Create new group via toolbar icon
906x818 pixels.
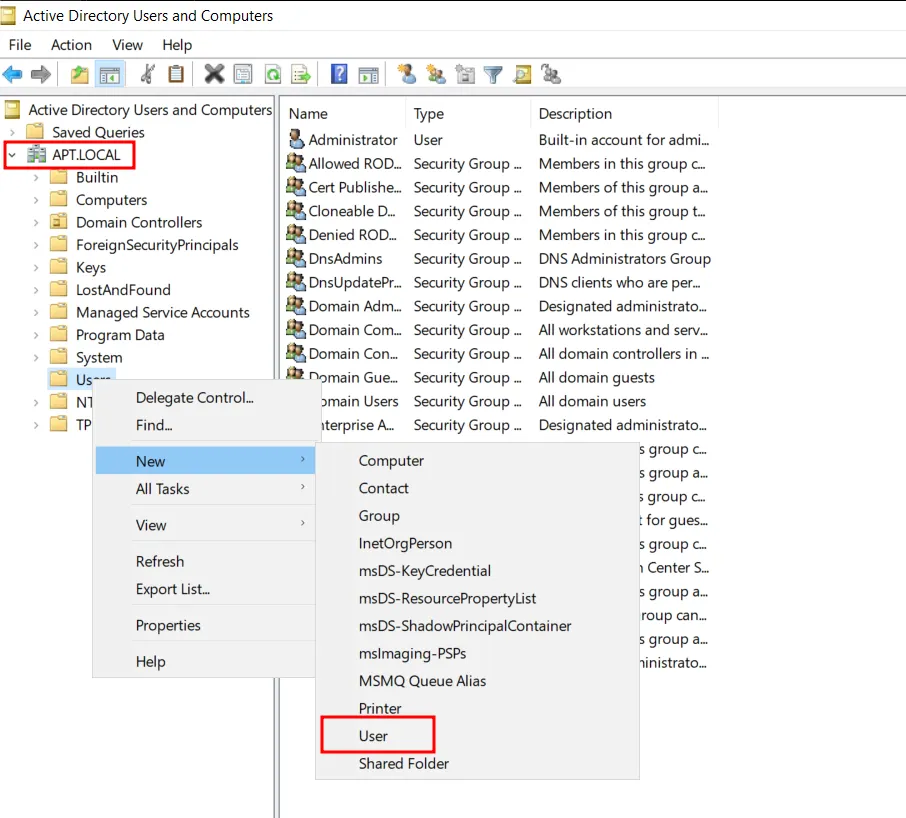tap(436, 75)
